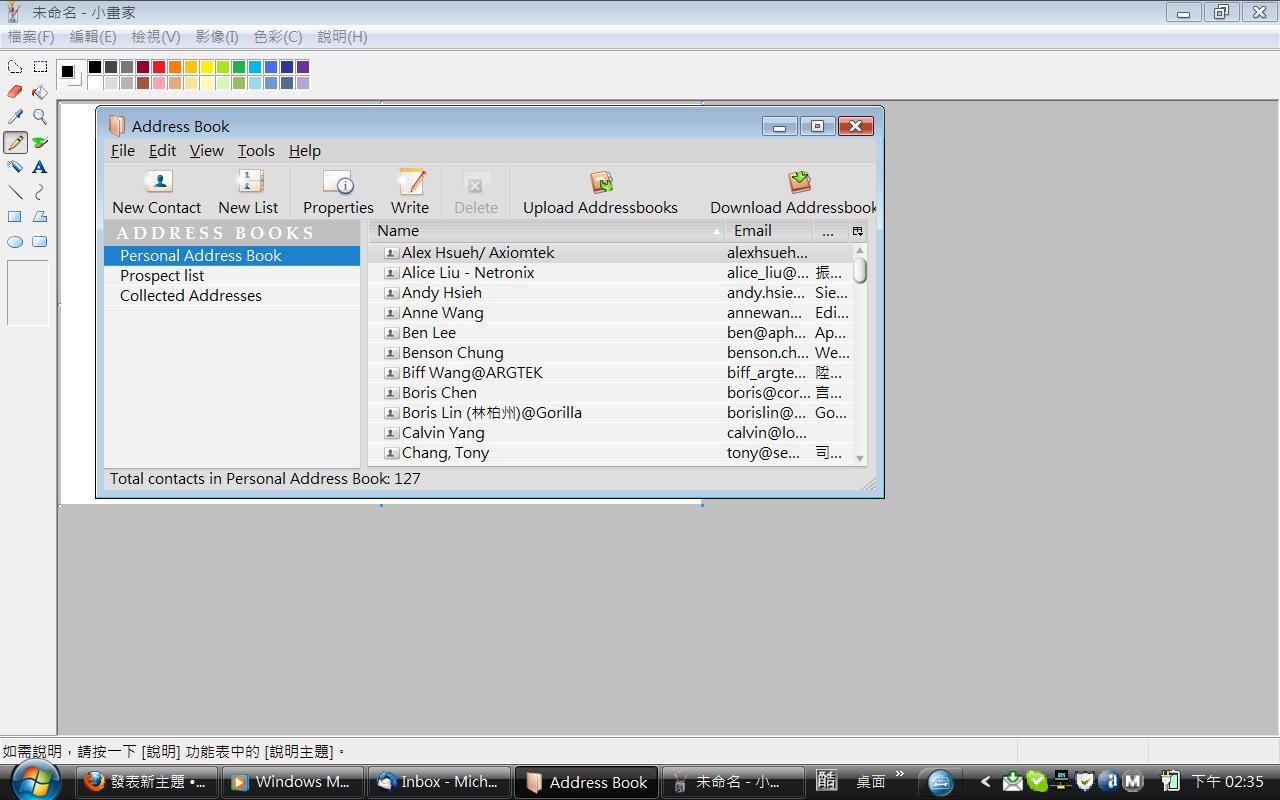Select the Fill with Color bucket tool
The width and height of the screenshot is (1280, 800).
(40, 92)
